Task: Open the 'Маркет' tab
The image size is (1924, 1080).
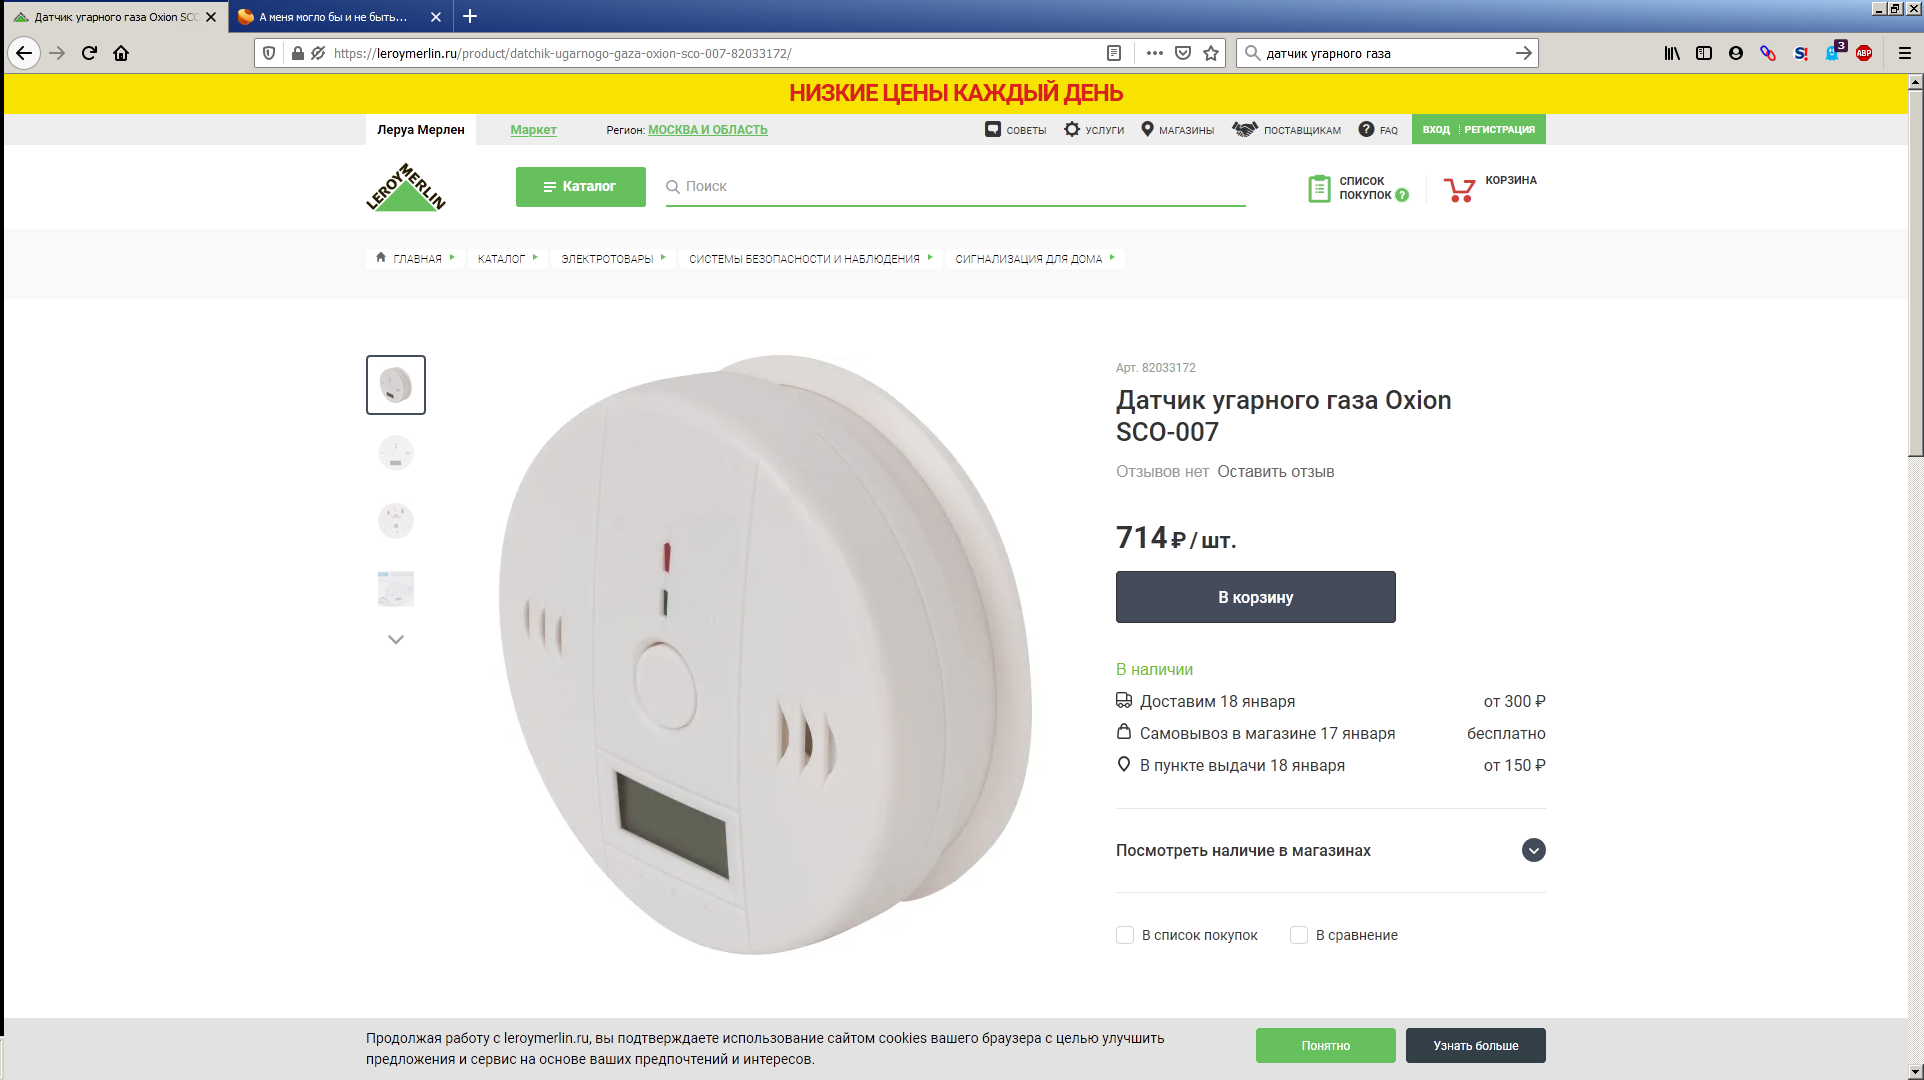Action: click(x=533, y=130)
